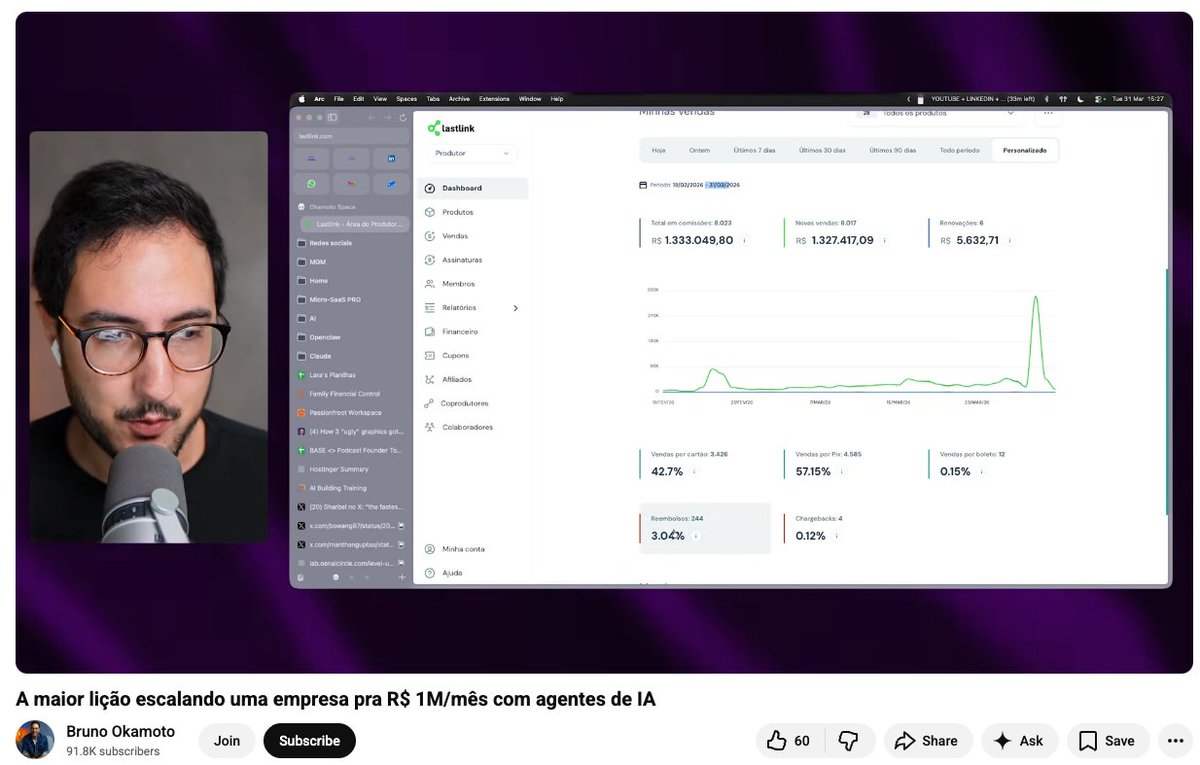The image size is (1200, 765).
Task: Open Coprodutores icon in lastlink sidebar
Action: 430,403
